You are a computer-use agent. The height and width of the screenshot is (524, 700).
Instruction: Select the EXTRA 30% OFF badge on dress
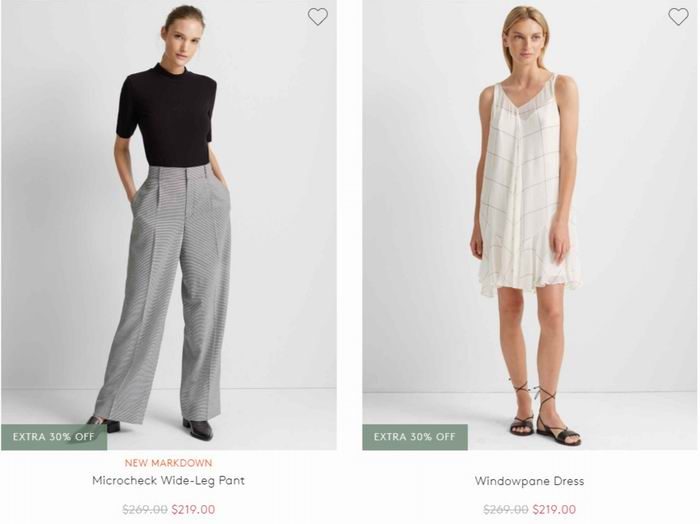(415, 437)
